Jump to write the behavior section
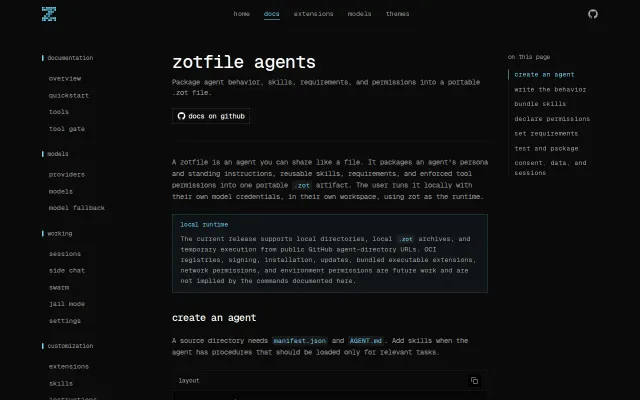This screenshot has height=400, width=640. tap(550, 89)
